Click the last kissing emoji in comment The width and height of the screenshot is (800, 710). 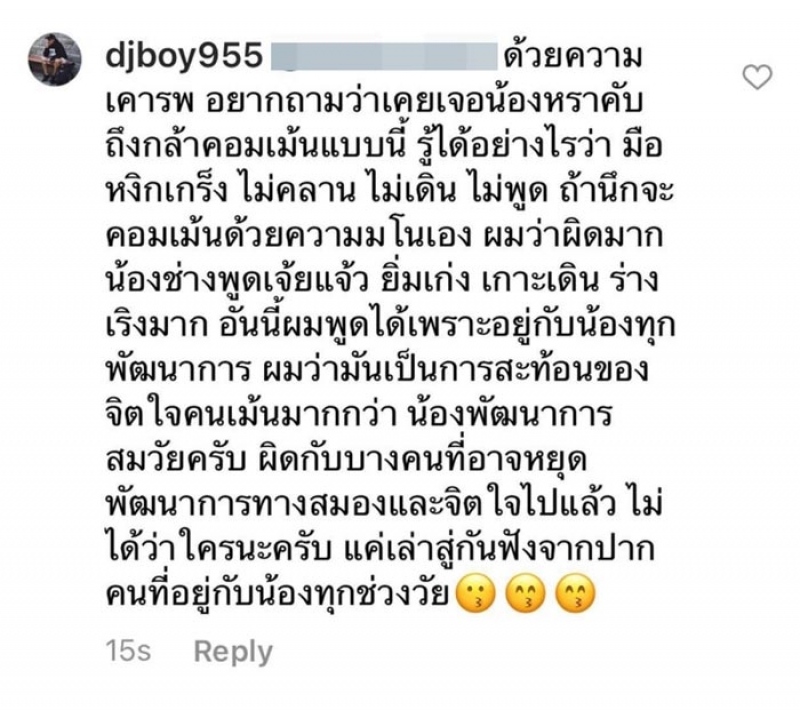tap(574, 594)
